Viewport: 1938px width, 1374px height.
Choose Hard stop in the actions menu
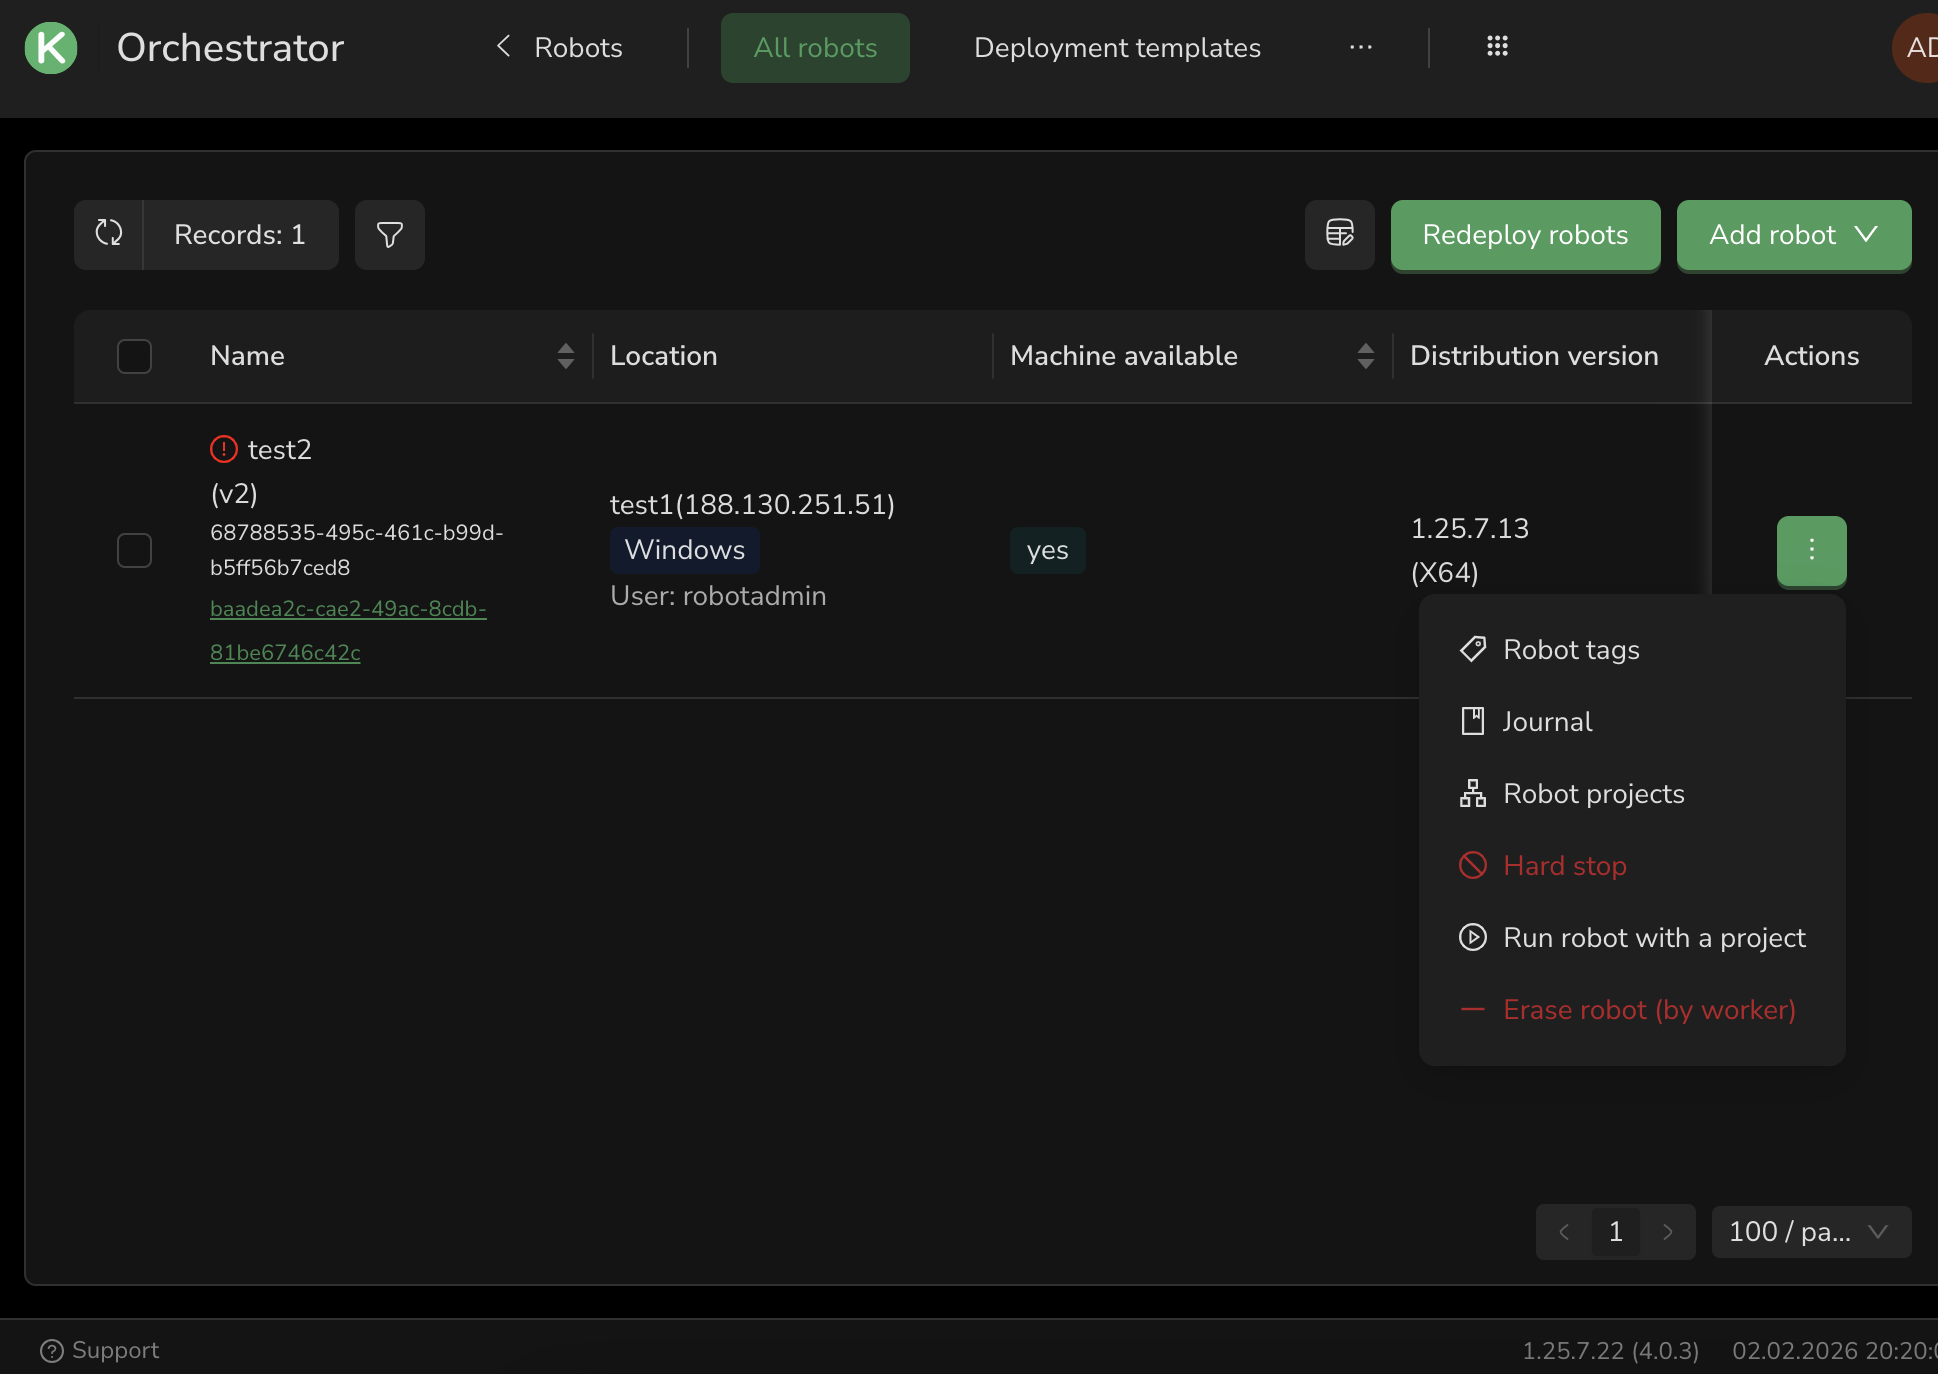tap(1564, 866)
